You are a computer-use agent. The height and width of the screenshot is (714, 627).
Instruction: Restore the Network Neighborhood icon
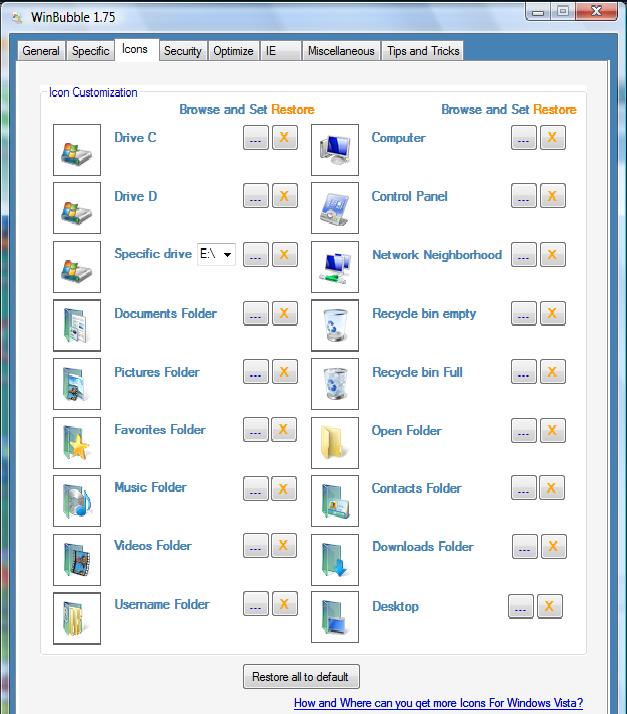(x=553, y=254)
